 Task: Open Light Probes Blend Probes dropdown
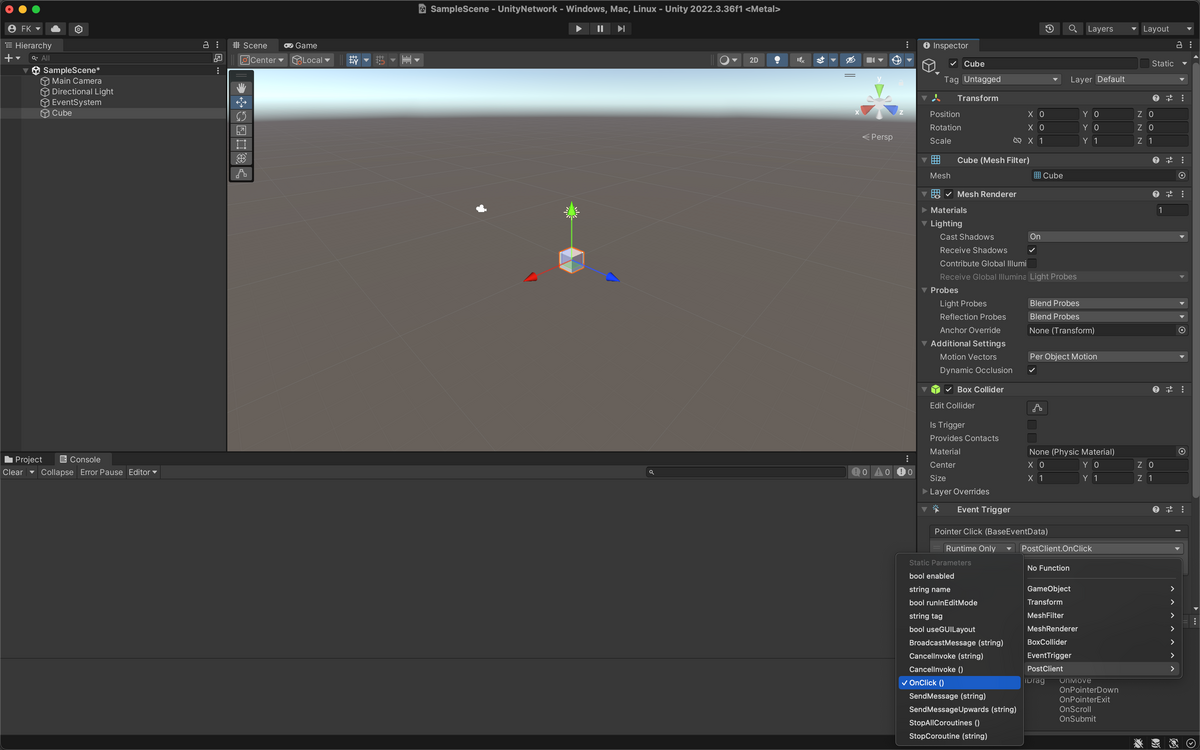tap(1107, 303)
